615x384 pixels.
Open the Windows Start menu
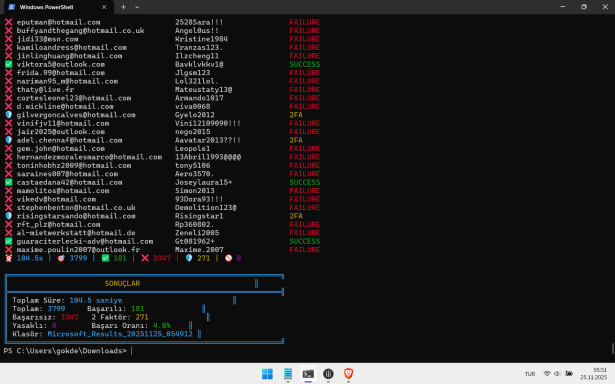[x=267, y=374]
